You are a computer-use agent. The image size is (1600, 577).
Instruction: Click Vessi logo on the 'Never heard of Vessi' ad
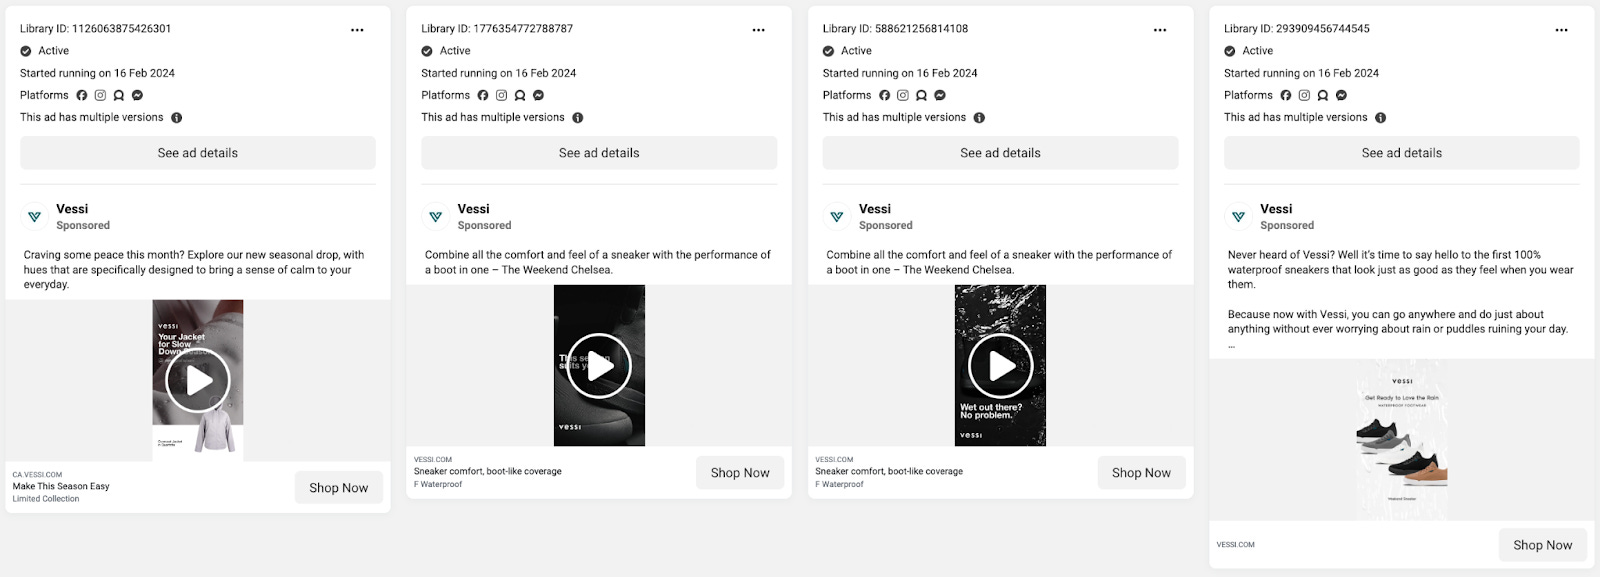[x=1239, y=216]
